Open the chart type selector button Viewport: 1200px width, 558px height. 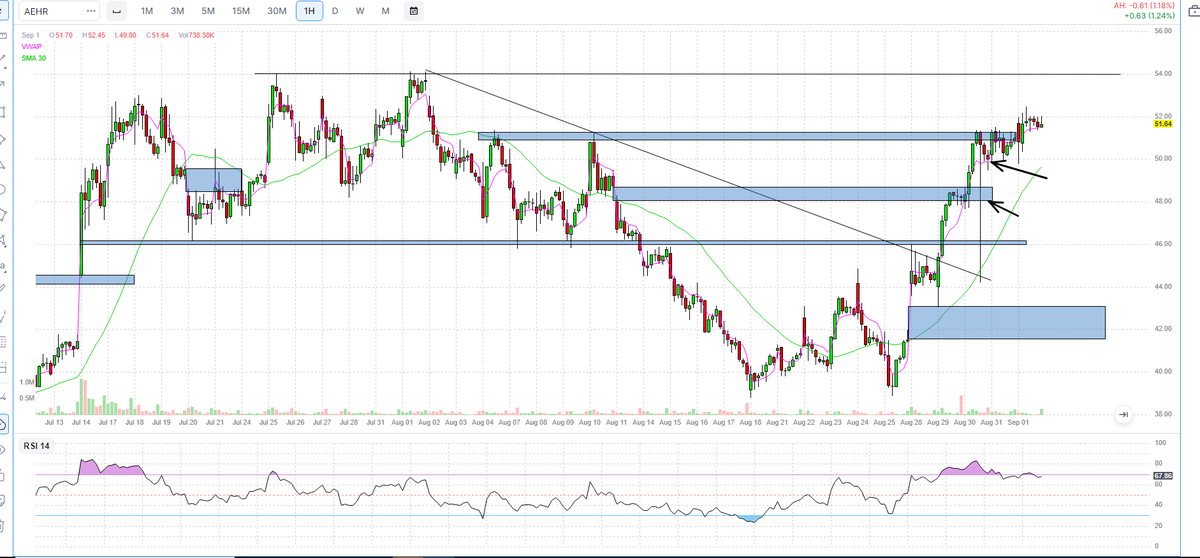[x=116, y=11]
